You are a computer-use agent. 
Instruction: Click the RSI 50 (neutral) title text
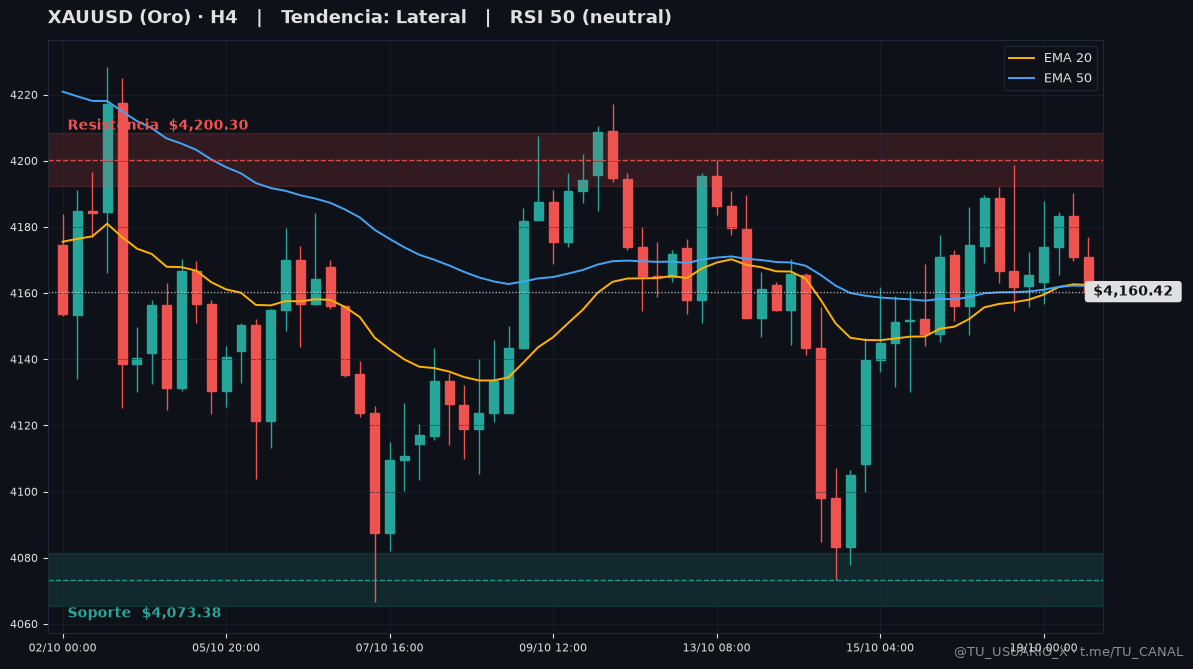(590, 17)
